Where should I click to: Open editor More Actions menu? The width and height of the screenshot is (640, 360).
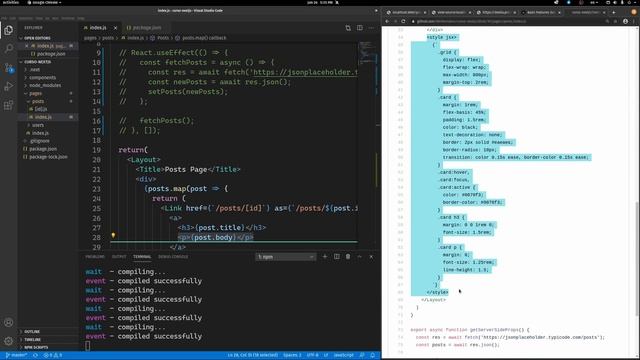371,28
